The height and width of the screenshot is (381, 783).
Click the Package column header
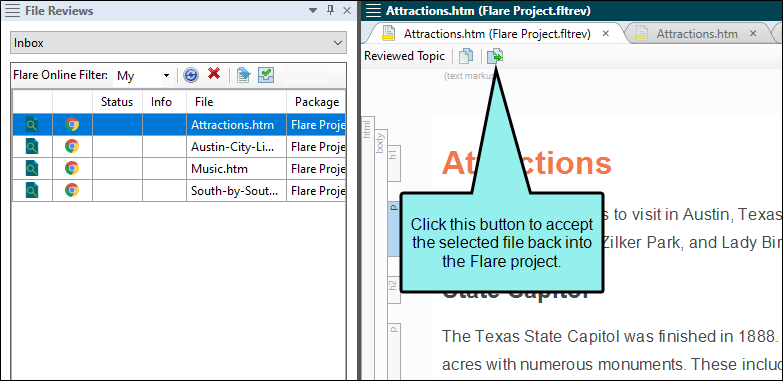[317, 102]
